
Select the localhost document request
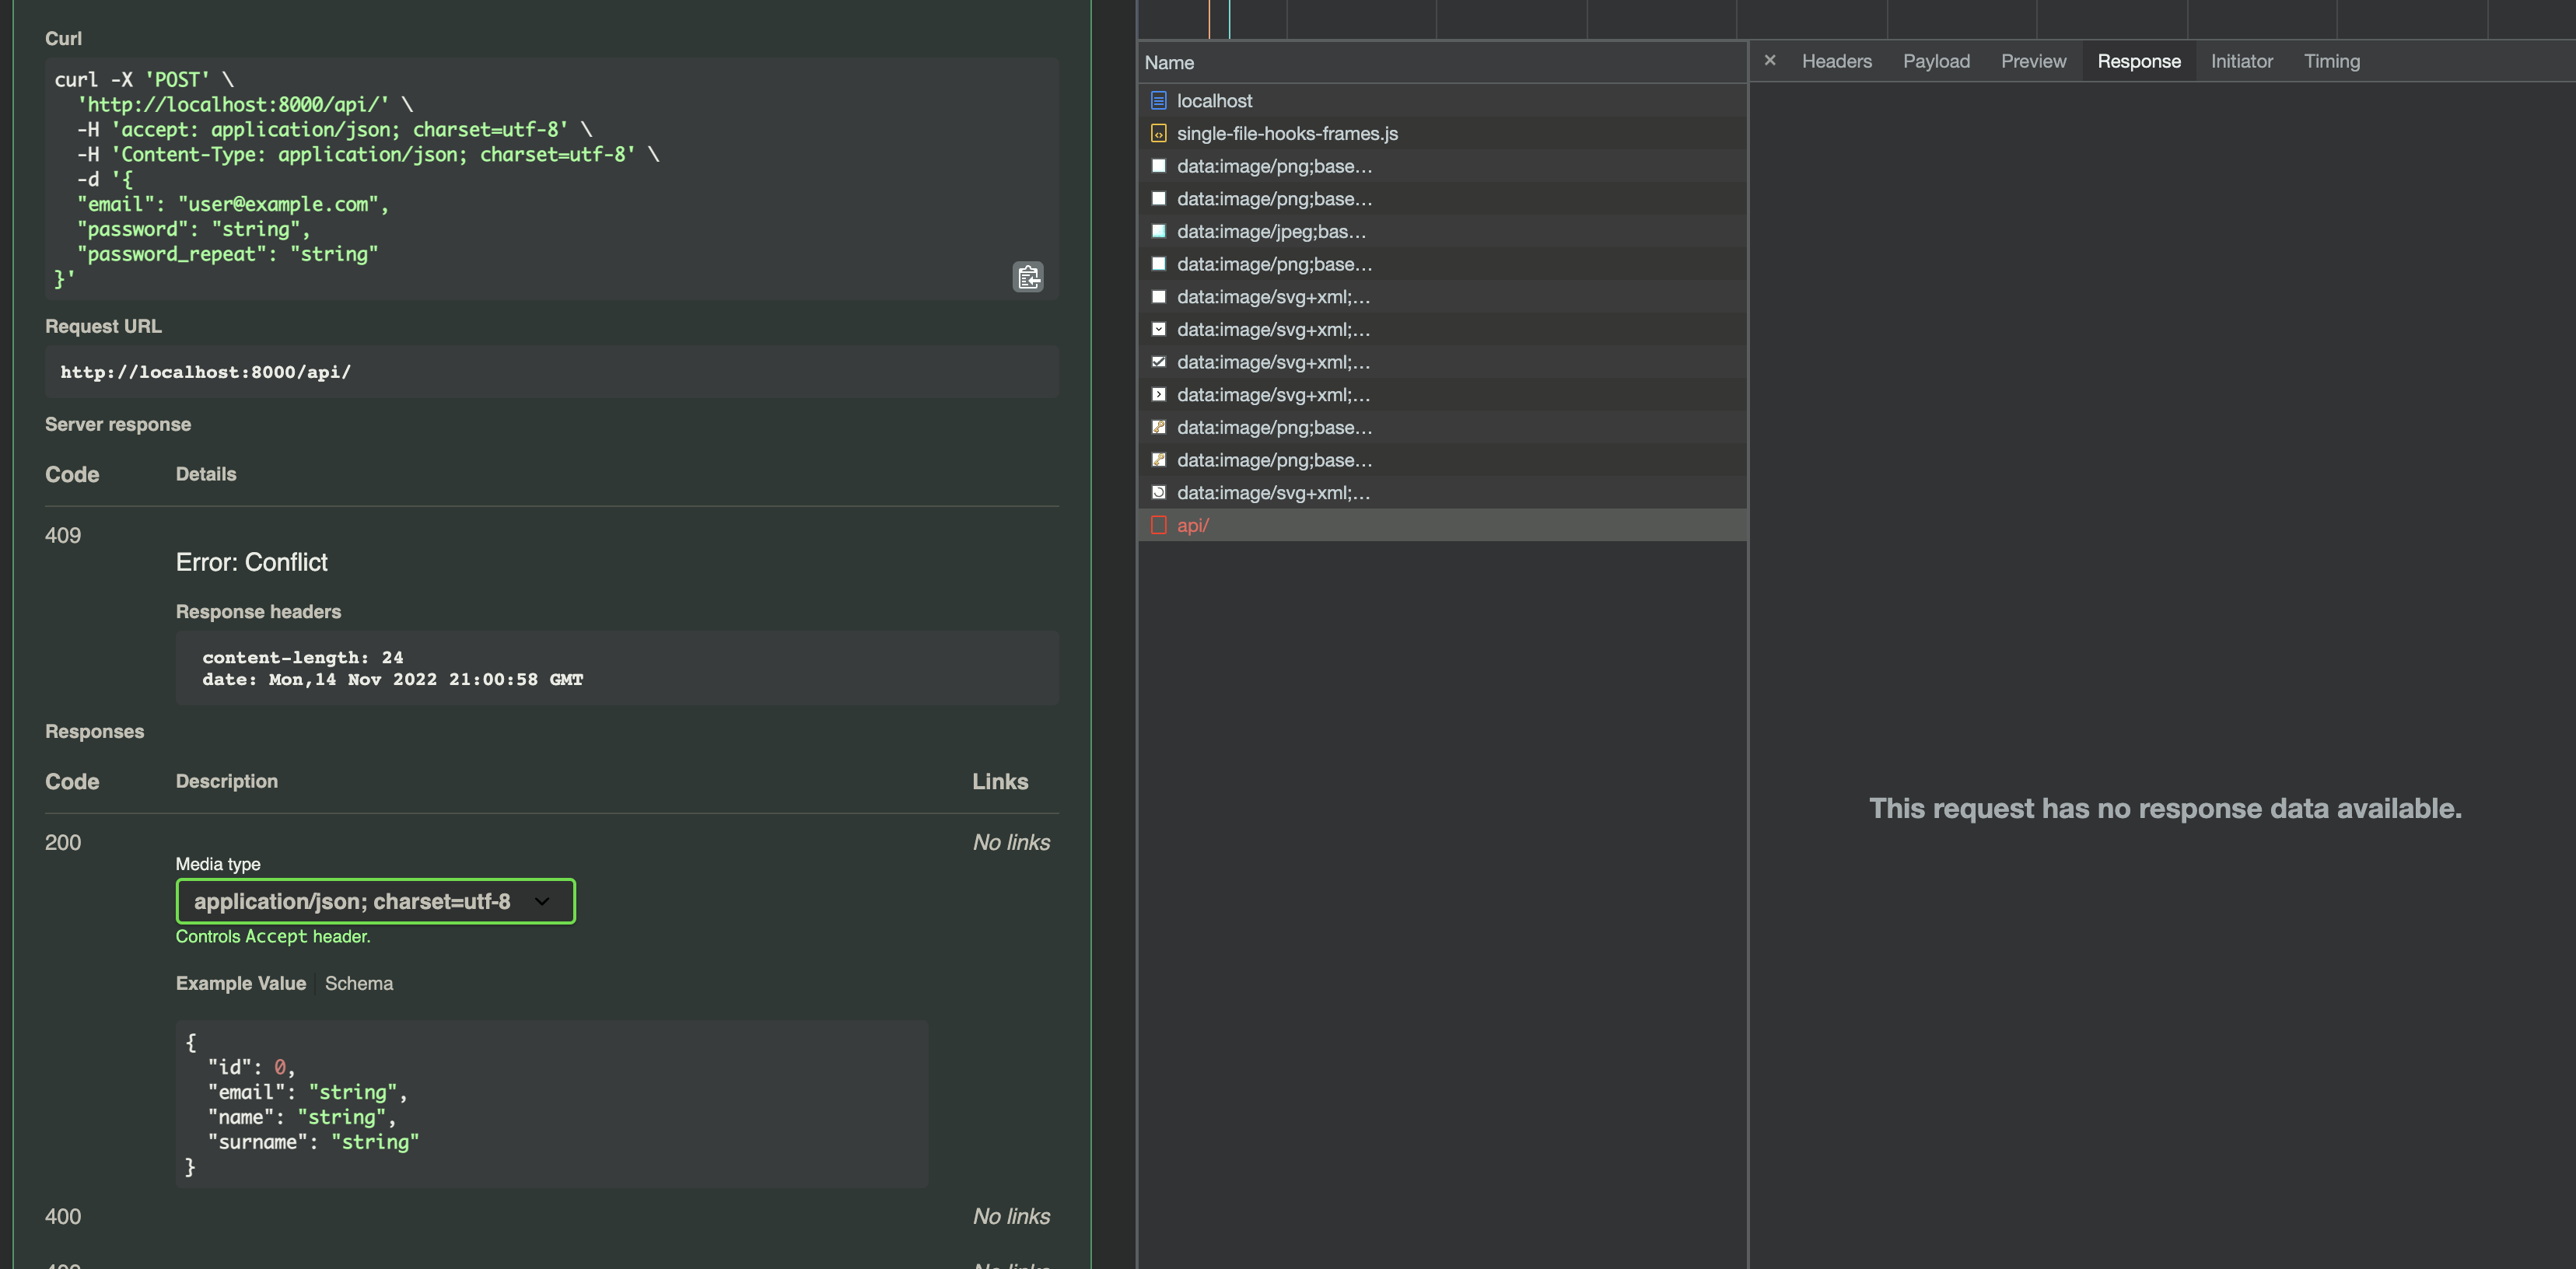tap(1442, 101)
